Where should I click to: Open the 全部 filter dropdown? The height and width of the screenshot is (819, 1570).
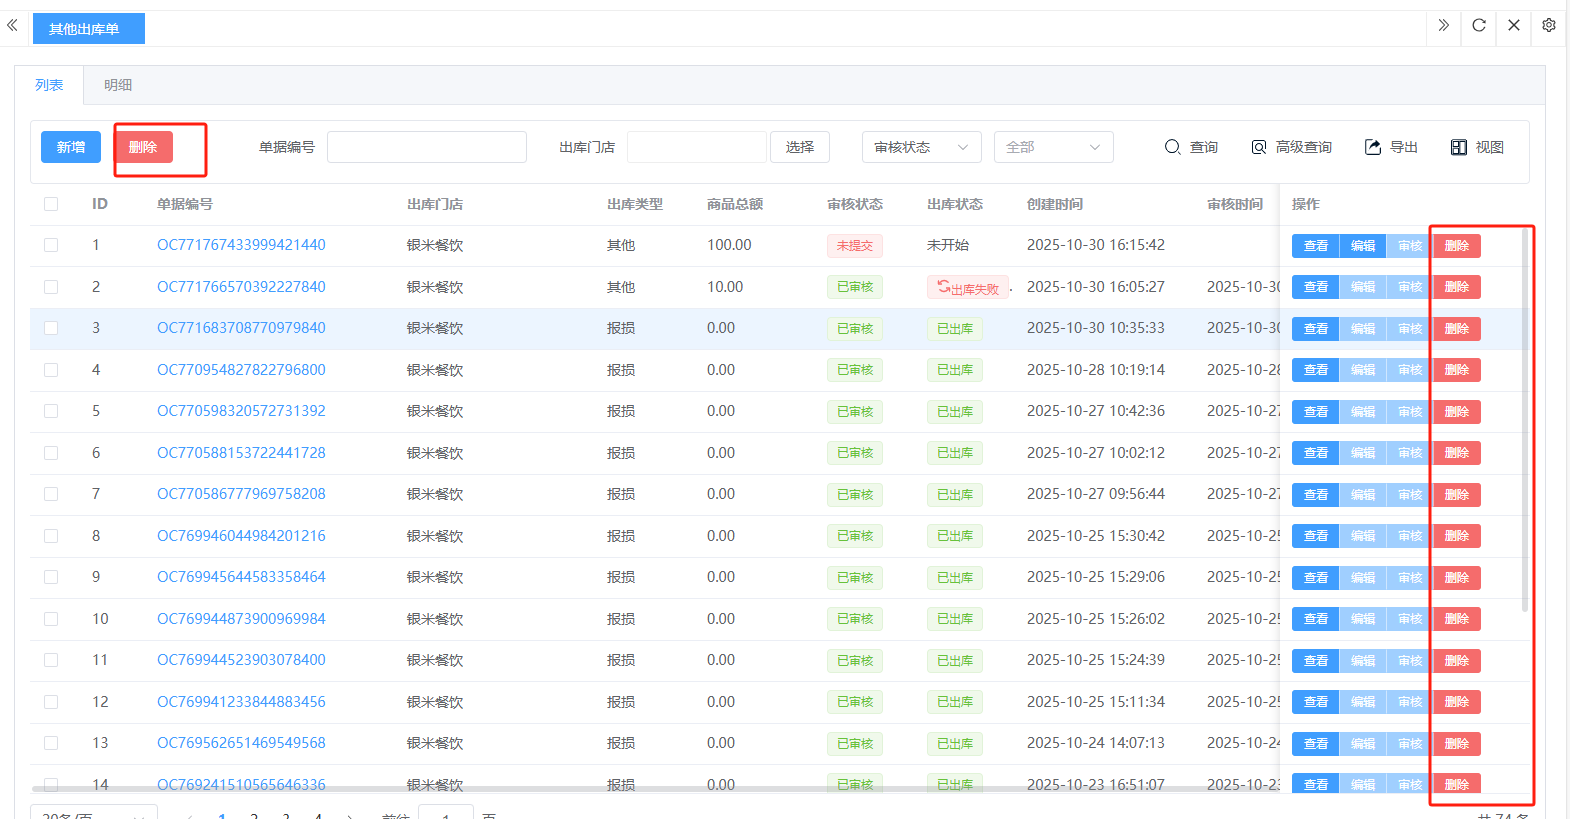pyautogui.click(x=1053, y=147)
